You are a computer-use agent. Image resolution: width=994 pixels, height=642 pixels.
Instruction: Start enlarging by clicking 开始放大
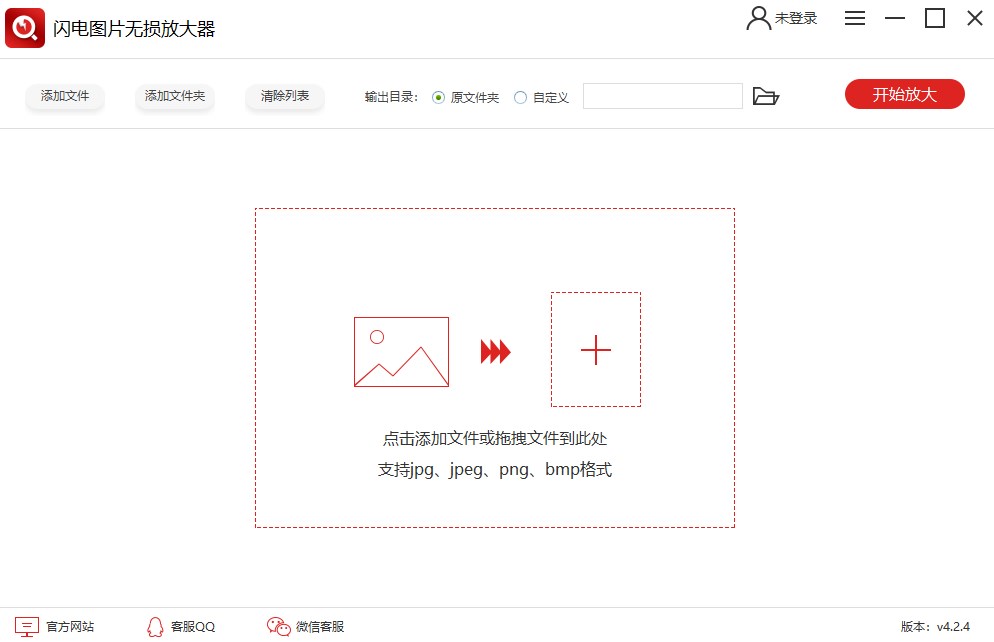(x=904, y=94)
